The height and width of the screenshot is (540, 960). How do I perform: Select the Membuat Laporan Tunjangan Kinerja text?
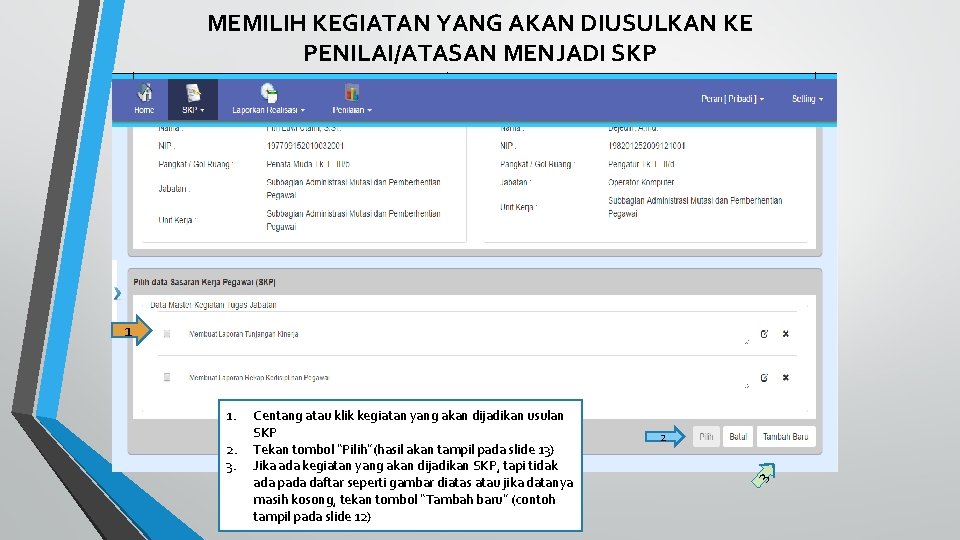coord(244,334)
